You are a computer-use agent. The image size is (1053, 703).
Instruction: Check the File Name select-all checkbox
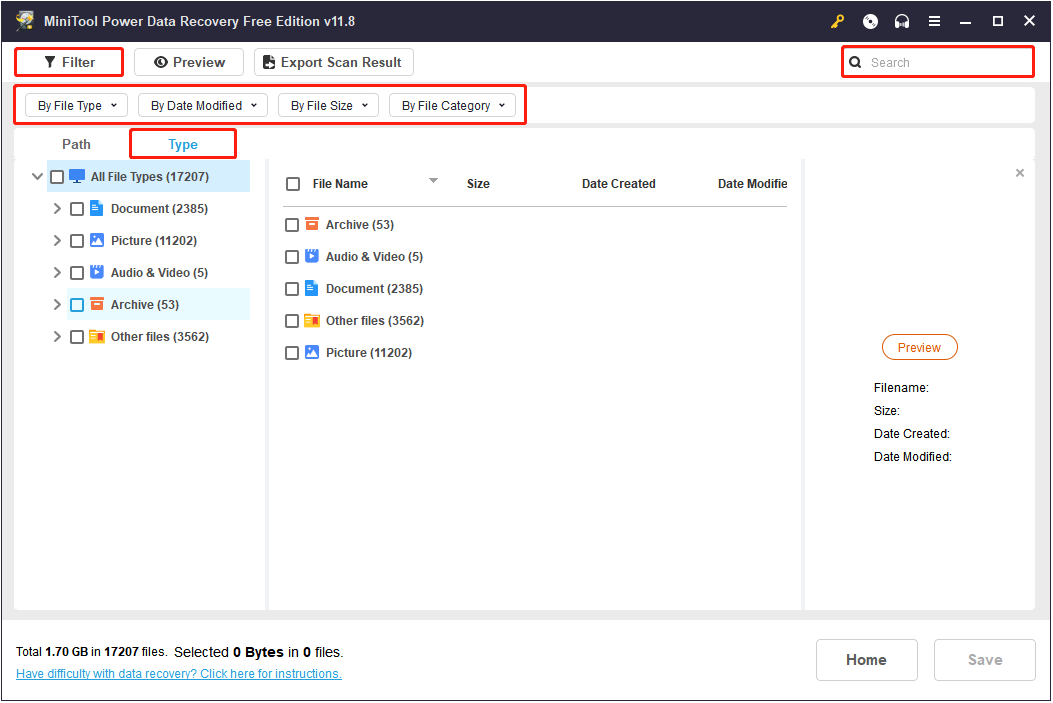[293, 184]
